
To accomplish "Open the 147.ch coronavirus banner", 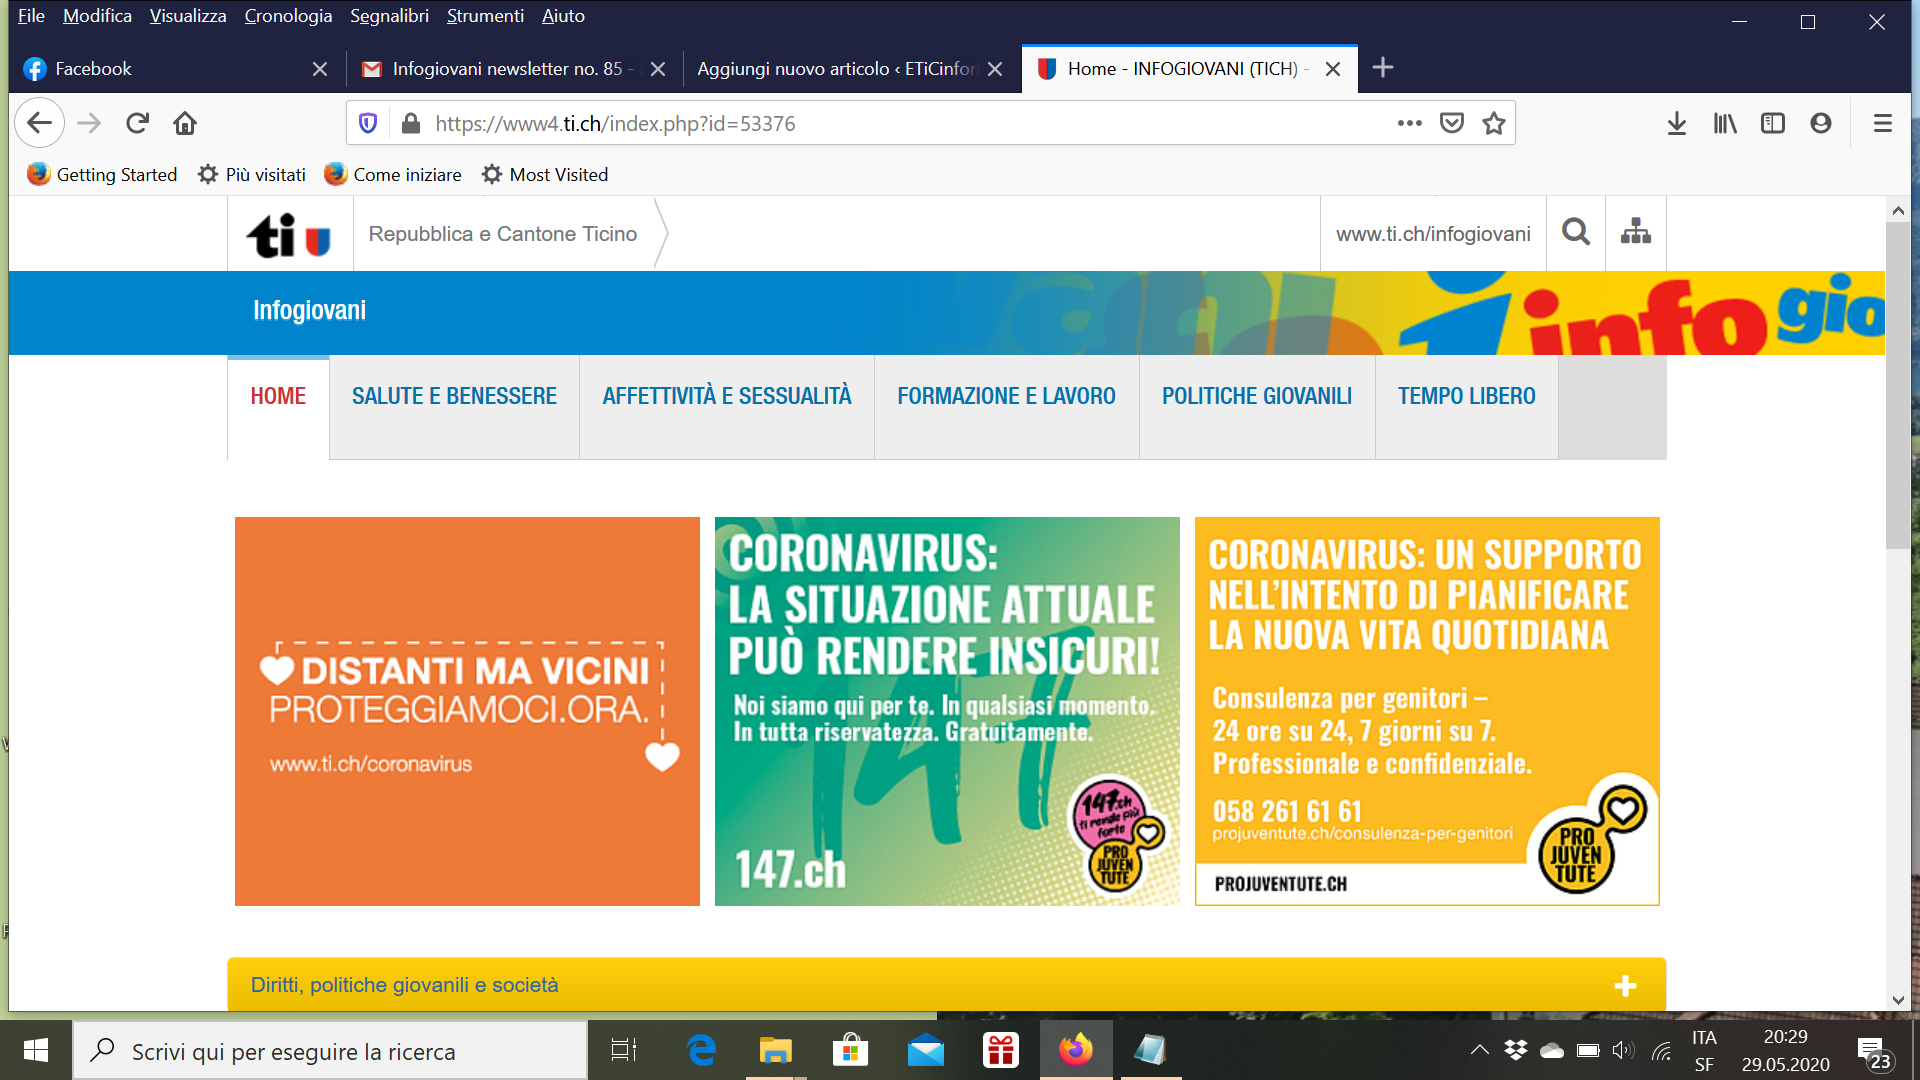I will coord(947,711).
